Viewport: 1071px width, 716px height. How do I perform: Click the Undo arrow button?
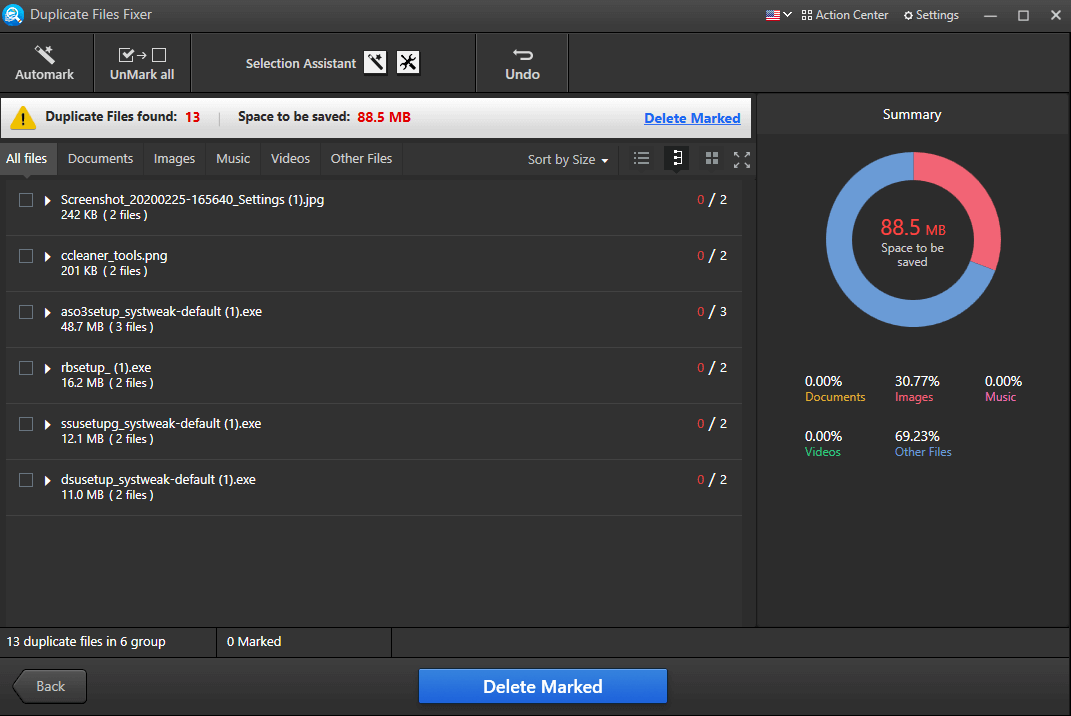pyautogui.click(x=523, y=63)
